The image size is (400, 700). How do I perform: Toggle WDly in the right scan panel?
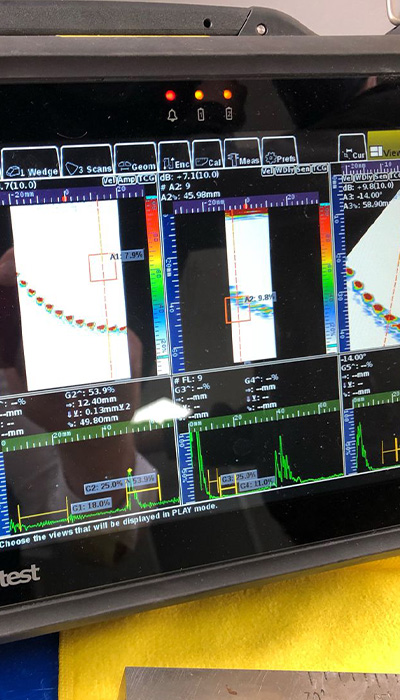coord(362,177)
